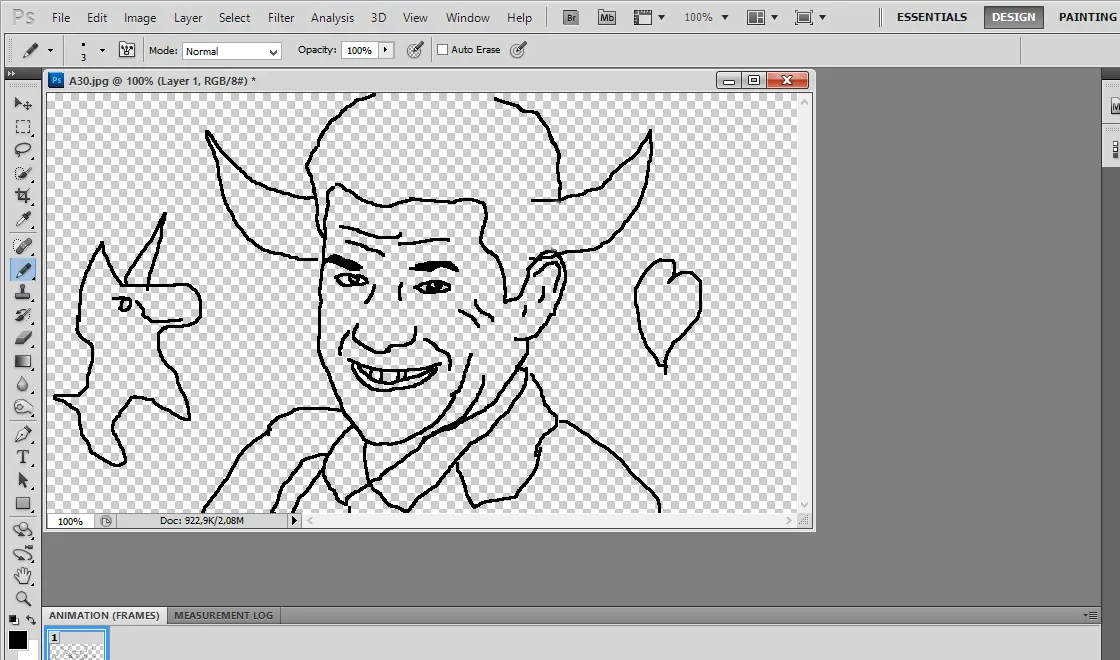The width and height of the screenshot is (1120, 660).
Task: Toggle the brush panel button
Action: [127, 50]
